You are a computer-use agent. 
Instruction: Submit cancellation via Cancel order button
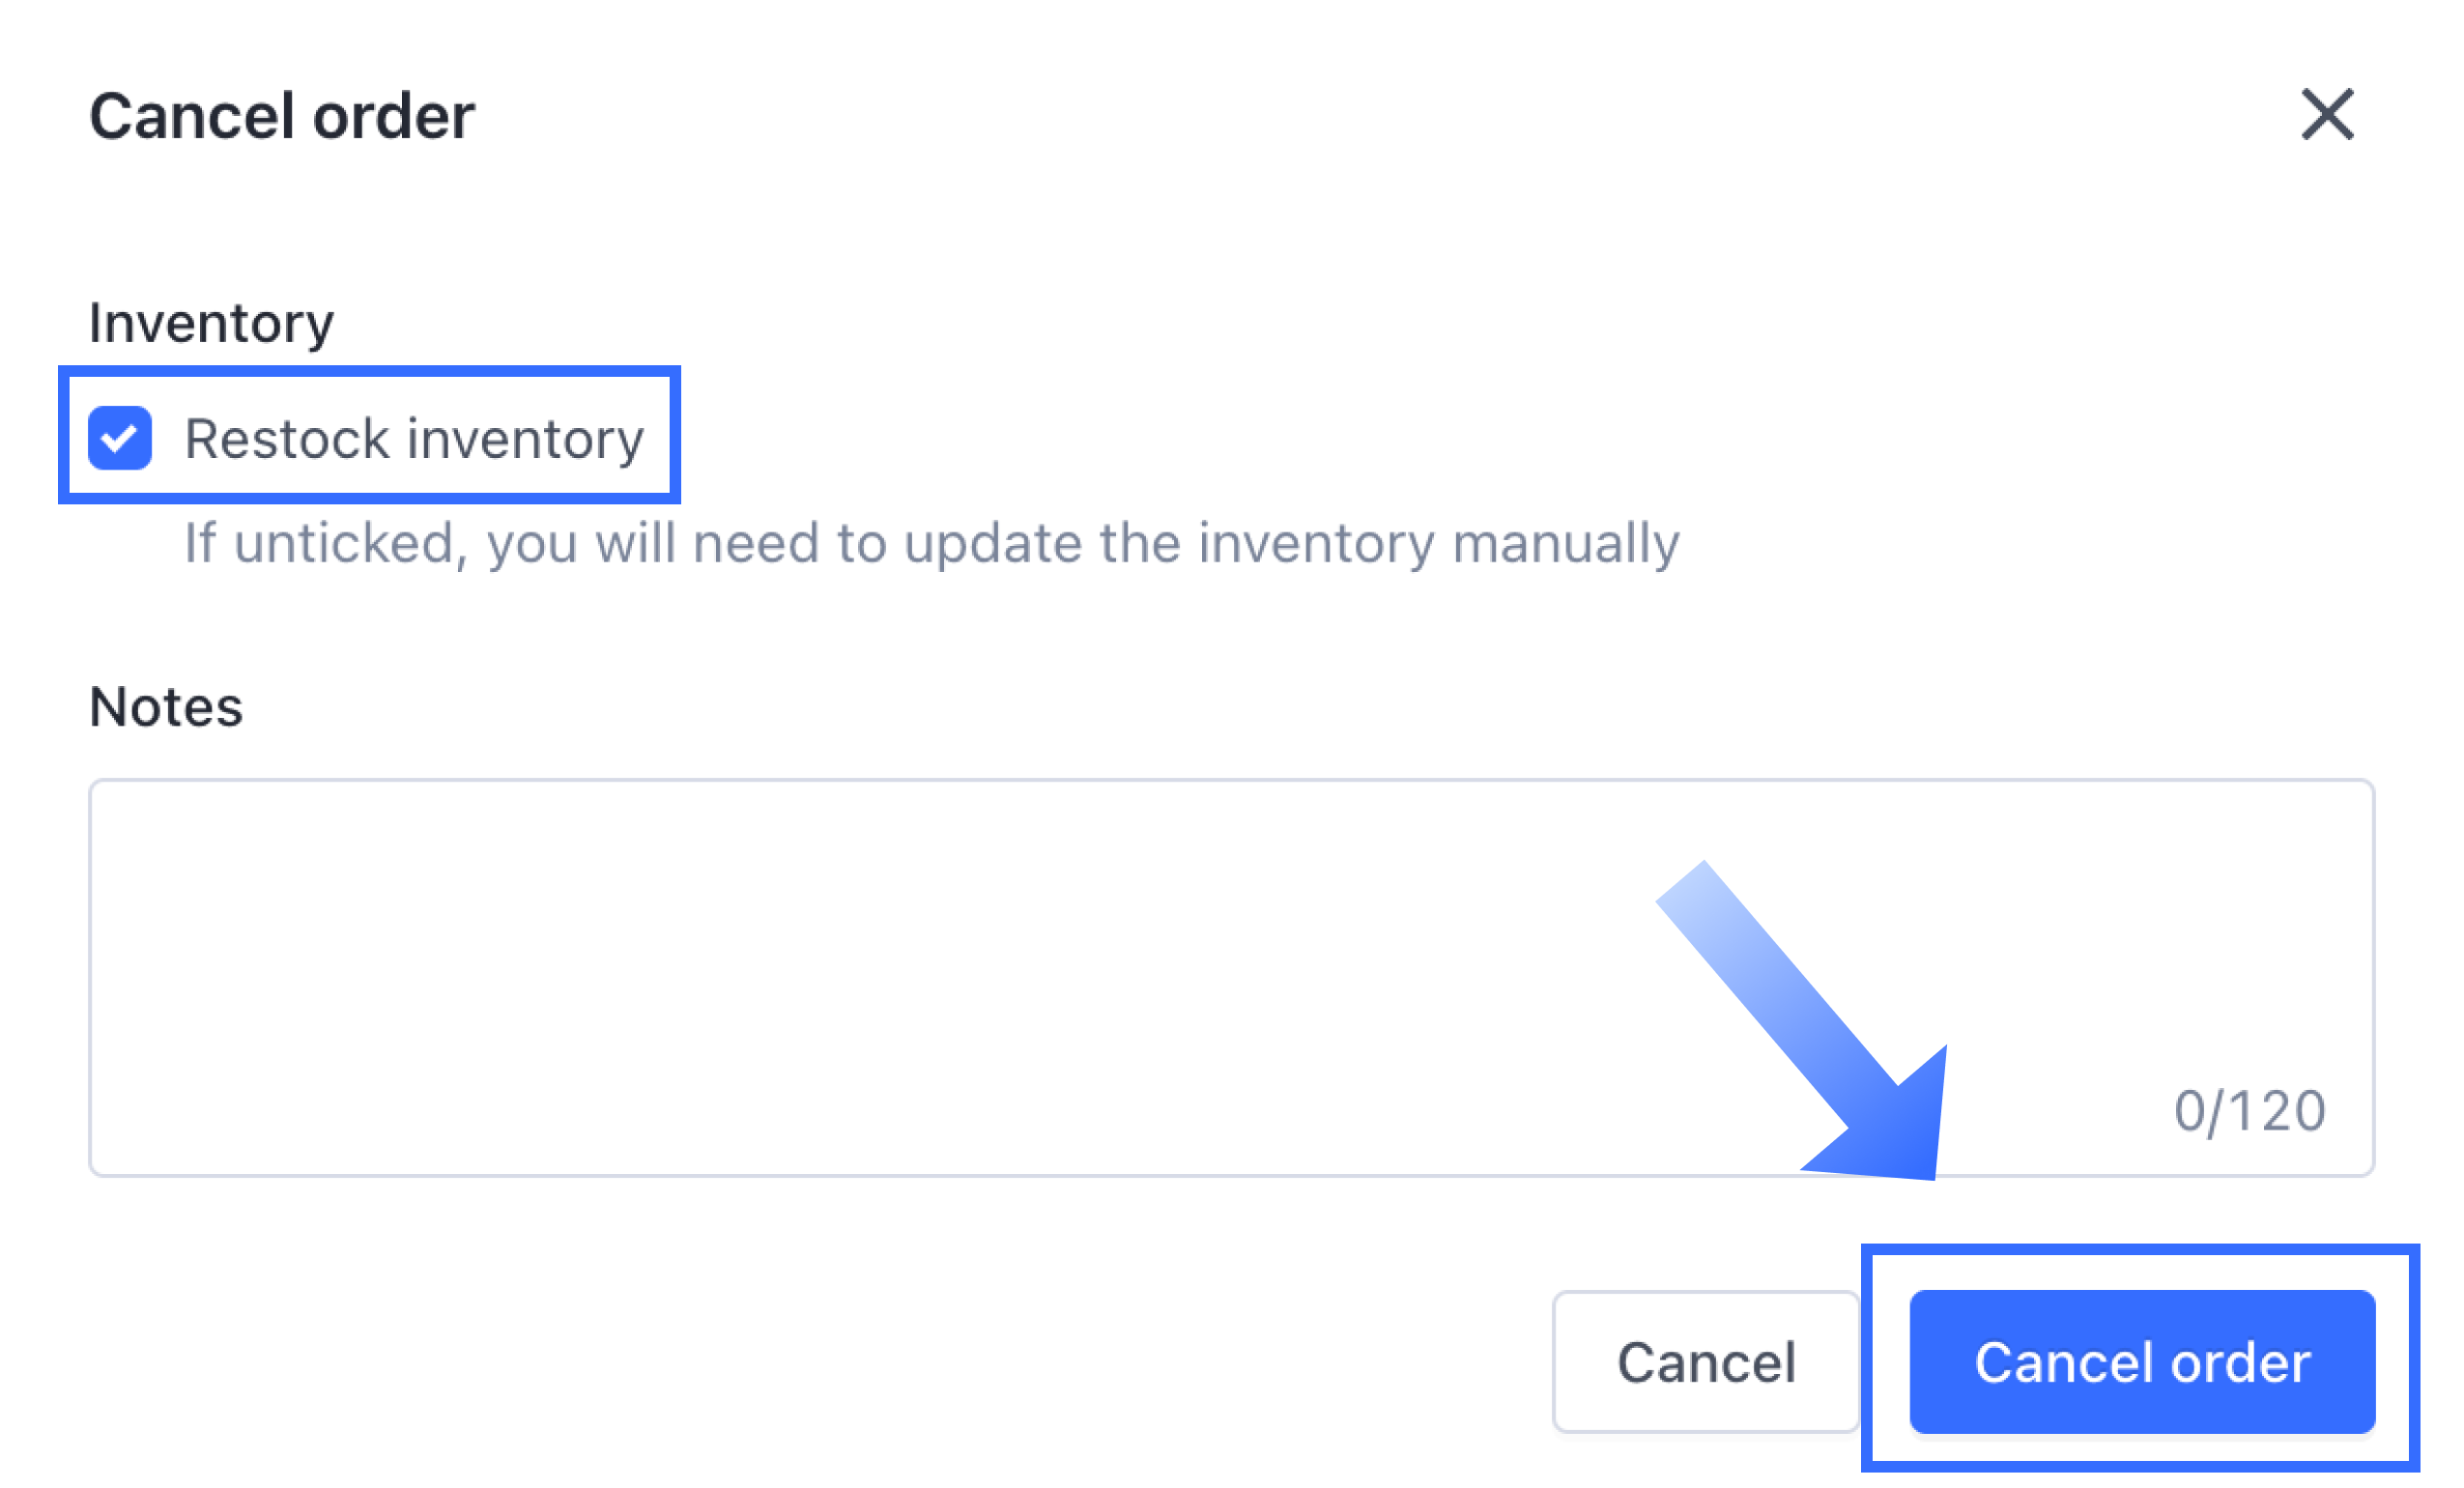(2142, 1361)
